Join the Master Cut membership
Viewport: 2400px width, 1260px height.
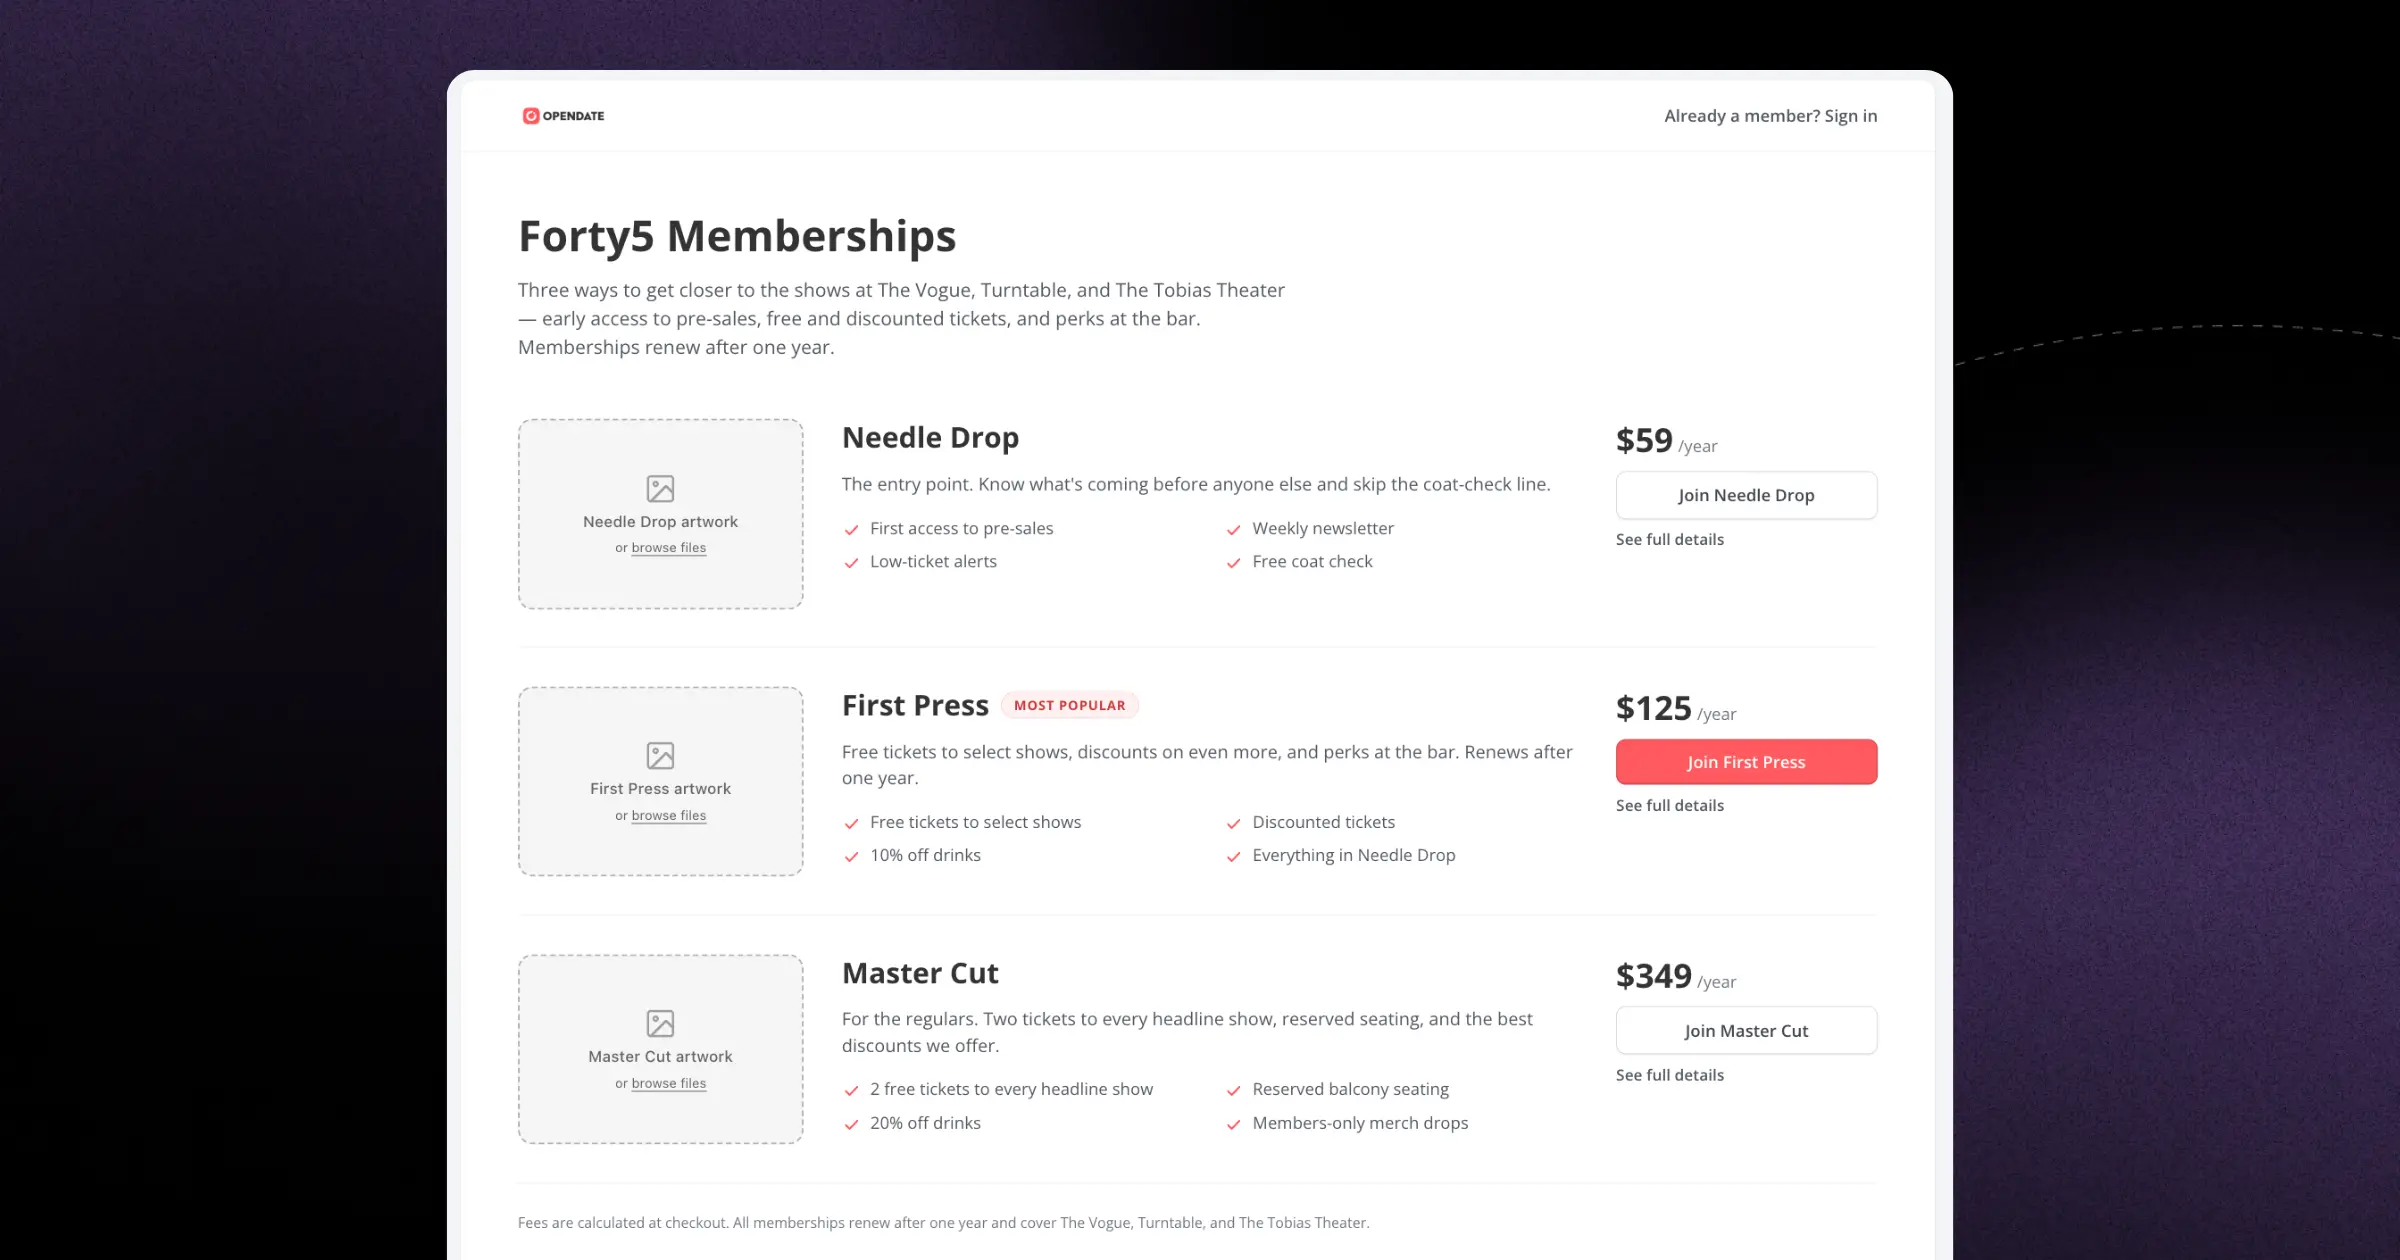pyautogui.click(x=1746, y=1030)
